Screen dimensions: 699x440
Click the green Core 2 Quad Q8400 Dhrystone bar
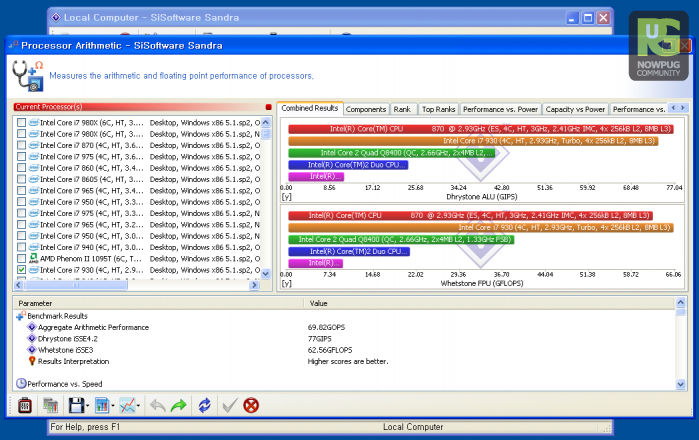(x=391, y=153)
